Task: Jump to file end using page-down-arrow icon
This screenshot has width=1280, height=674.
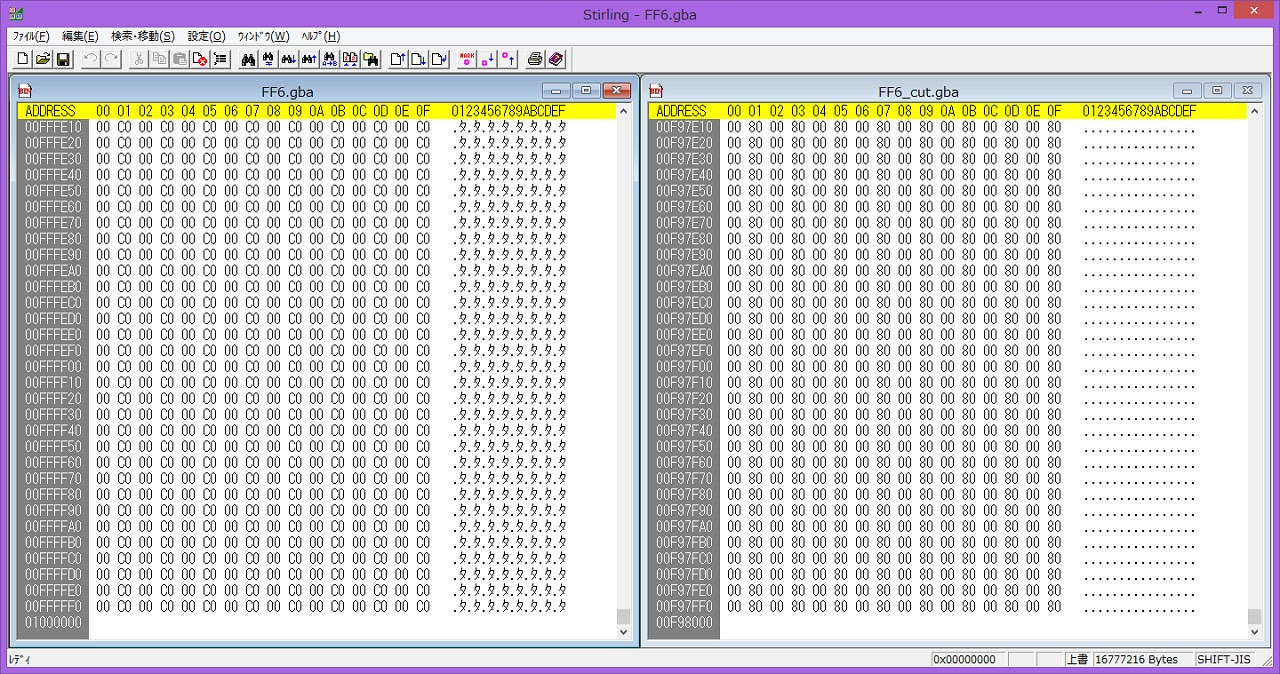Action: click(x=419, y=59)
